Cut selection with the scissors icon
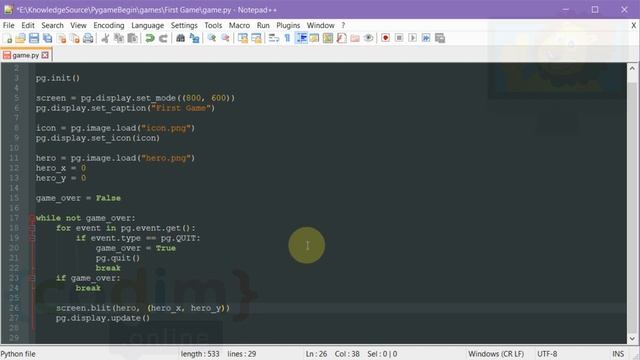 pos(105,38)
